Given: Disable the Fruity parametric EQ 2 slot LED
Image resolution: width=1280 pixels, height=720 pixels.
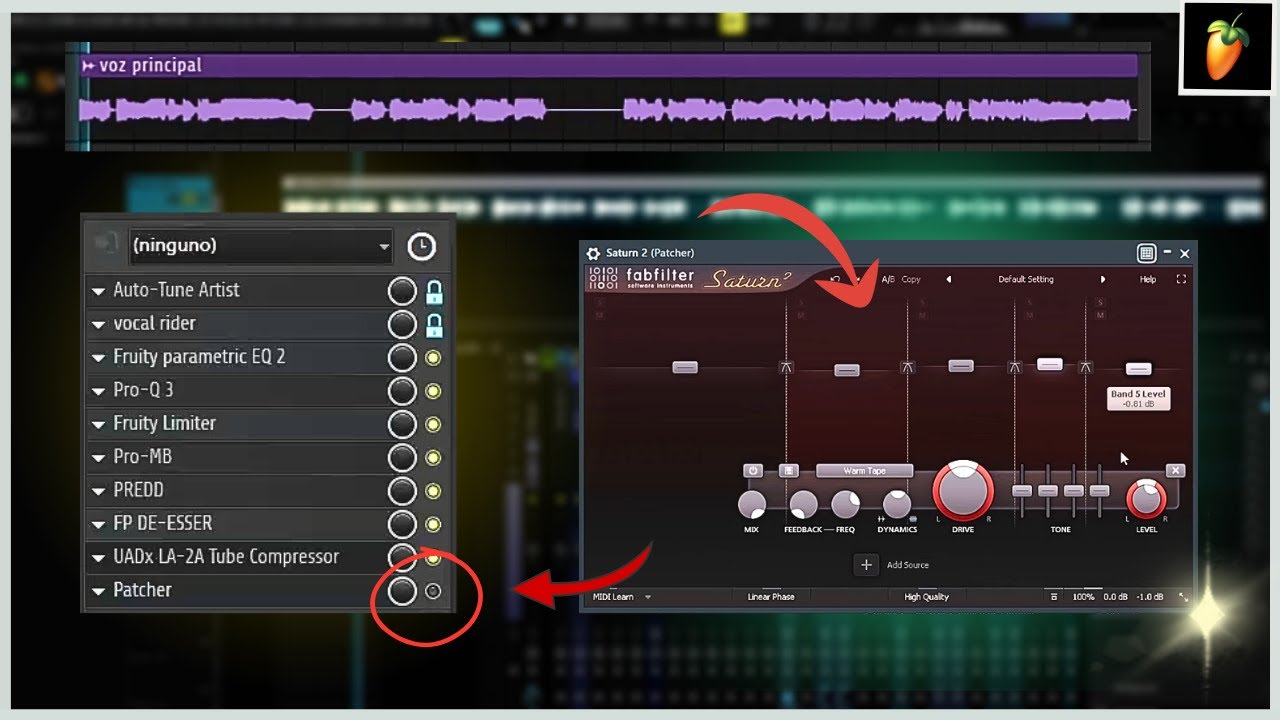Looking at the screenshot, I should (433, 358).
